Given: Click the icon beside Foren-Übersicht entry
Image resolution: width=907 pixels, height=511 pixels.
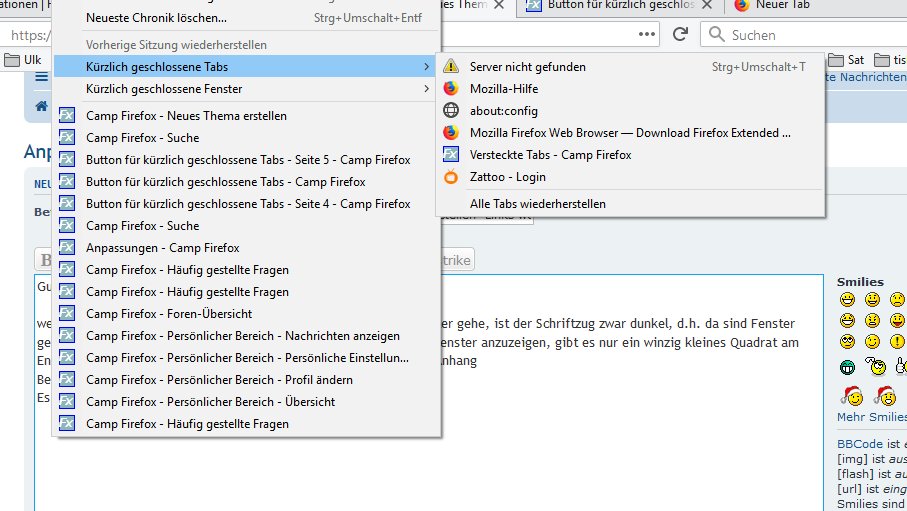Looking at the screenshot, I should click(x=67, y=314).
